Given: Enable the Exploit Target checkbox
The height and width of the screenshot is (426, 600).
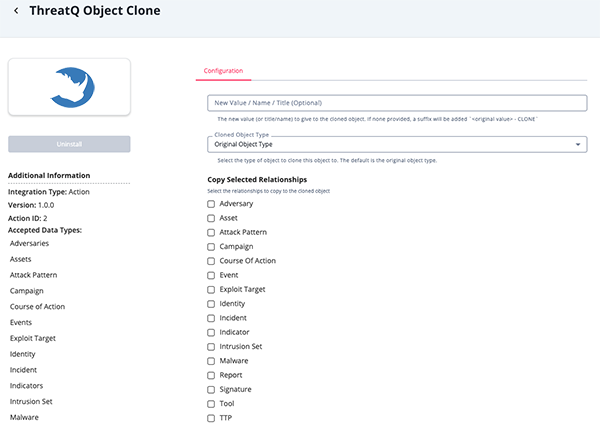Looking at the screenshot, I should [x=211, y=290].
